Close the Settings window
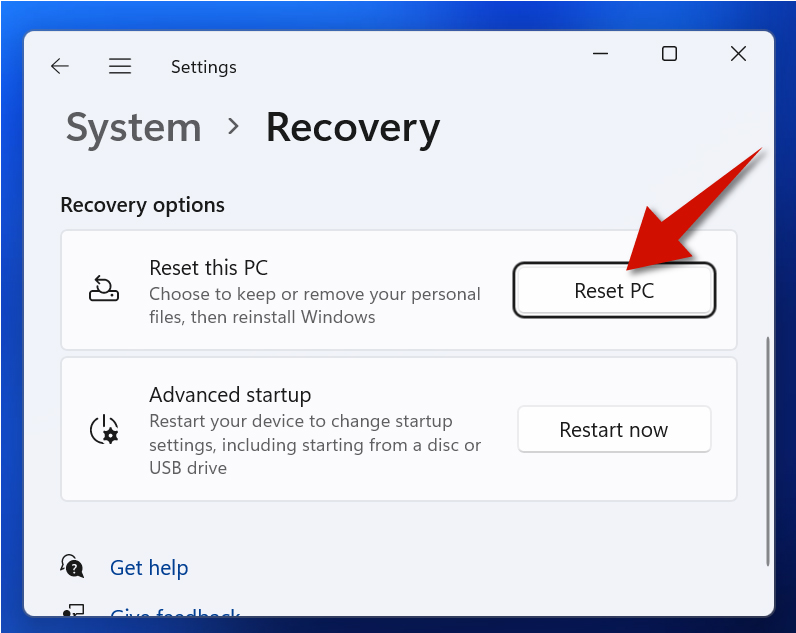The width and height of the screenshot is (796, 633). [739, 53]
